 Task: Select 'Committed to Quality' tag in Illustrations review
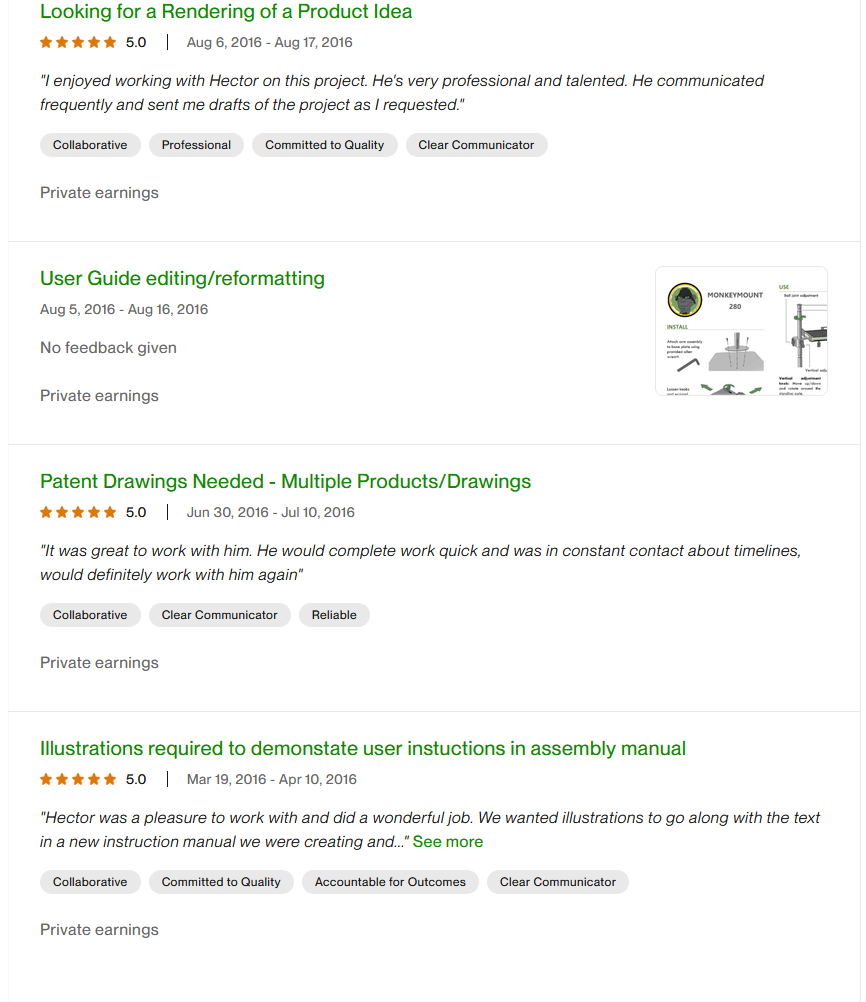pos(221,882)
